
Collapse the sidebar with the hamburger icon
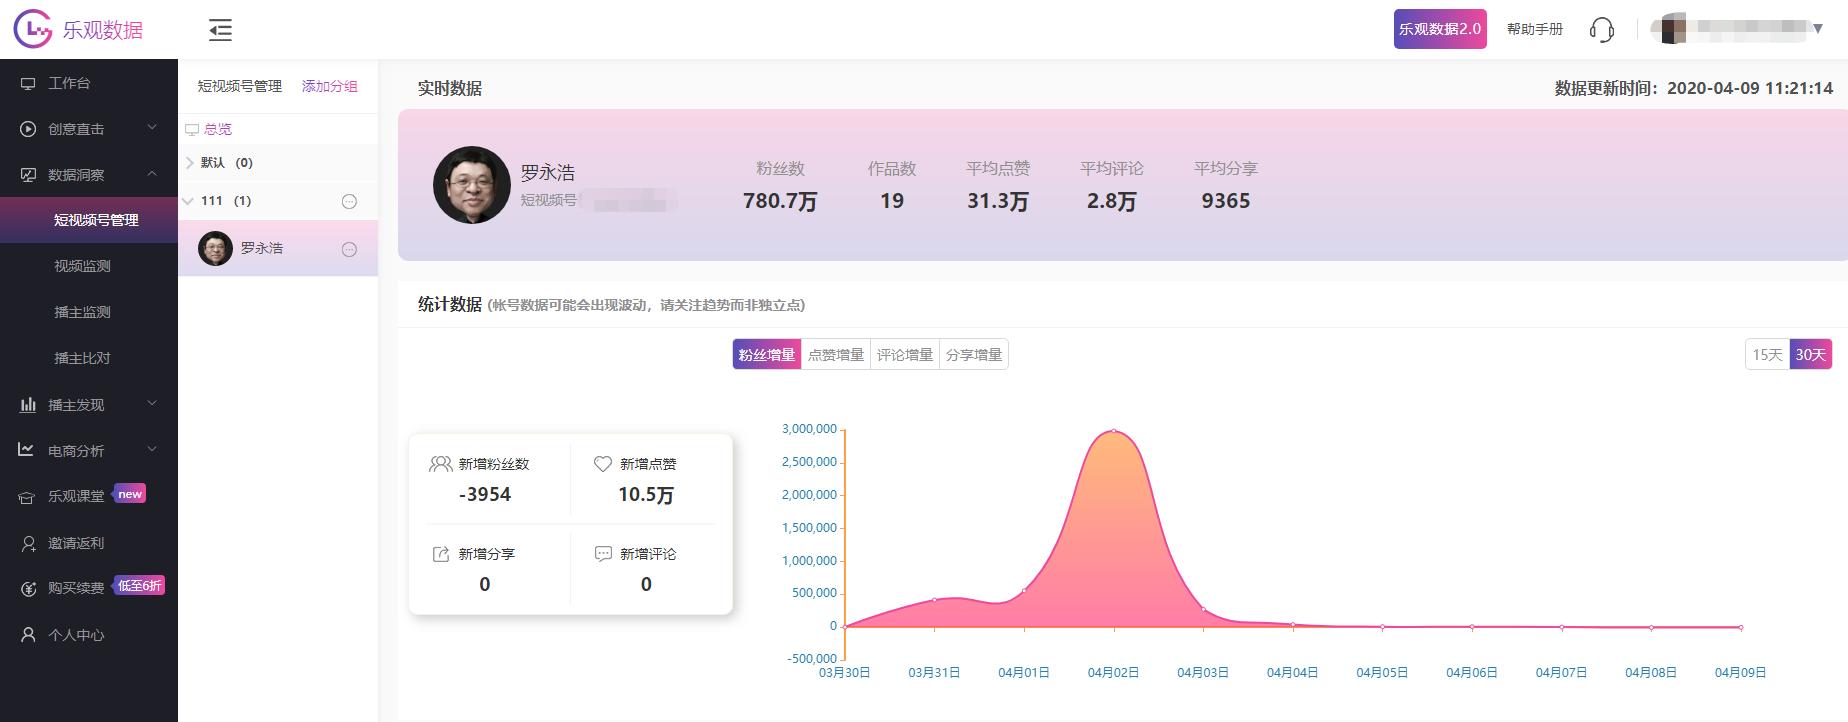point(220,30)
